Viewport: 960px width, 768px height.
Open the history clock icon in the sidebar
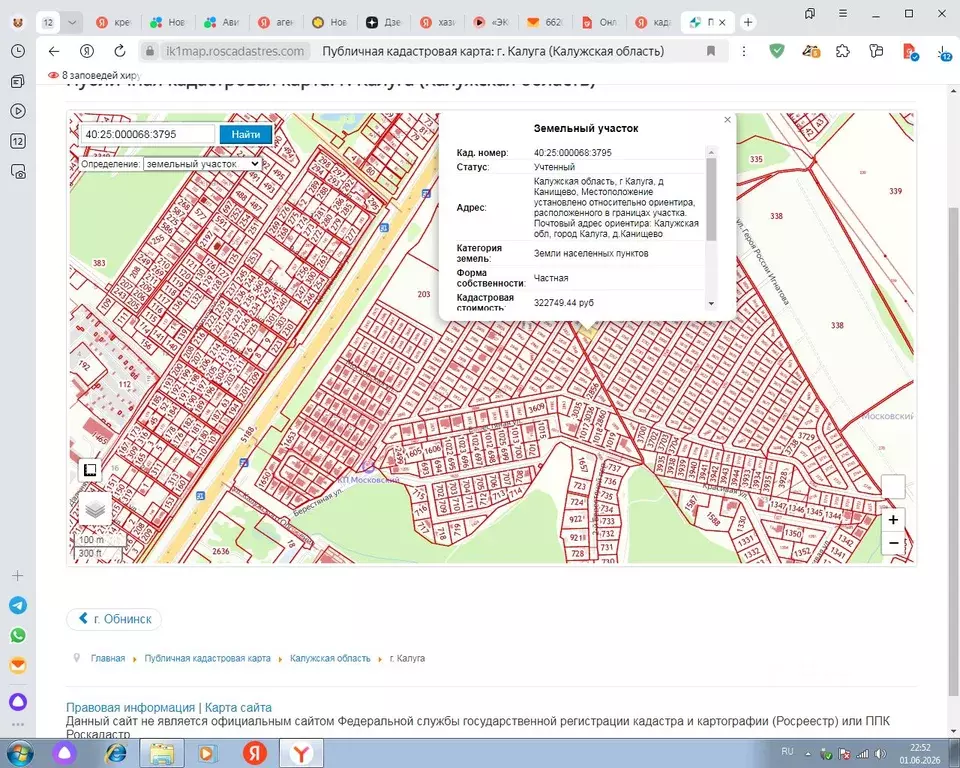pyautogui.click(x=18, y=51)
